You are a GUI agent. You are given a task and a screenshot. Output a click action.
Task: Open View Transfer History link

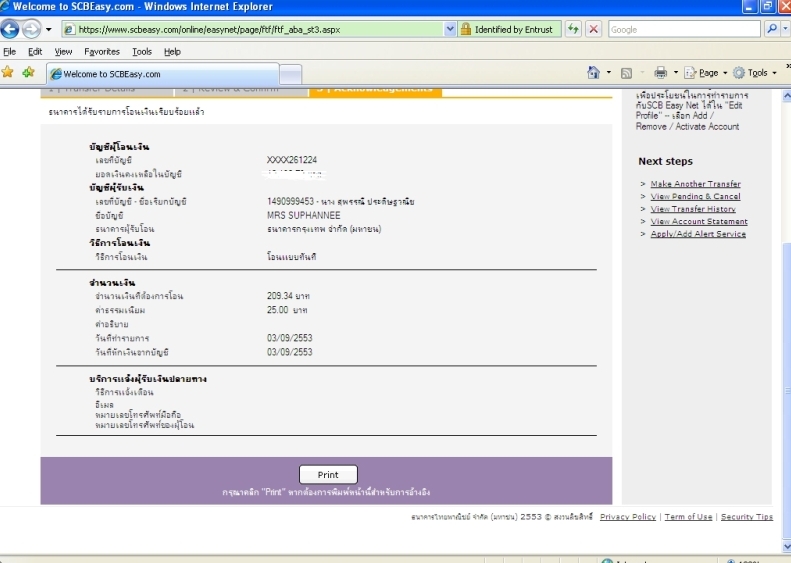pos(693,209)
